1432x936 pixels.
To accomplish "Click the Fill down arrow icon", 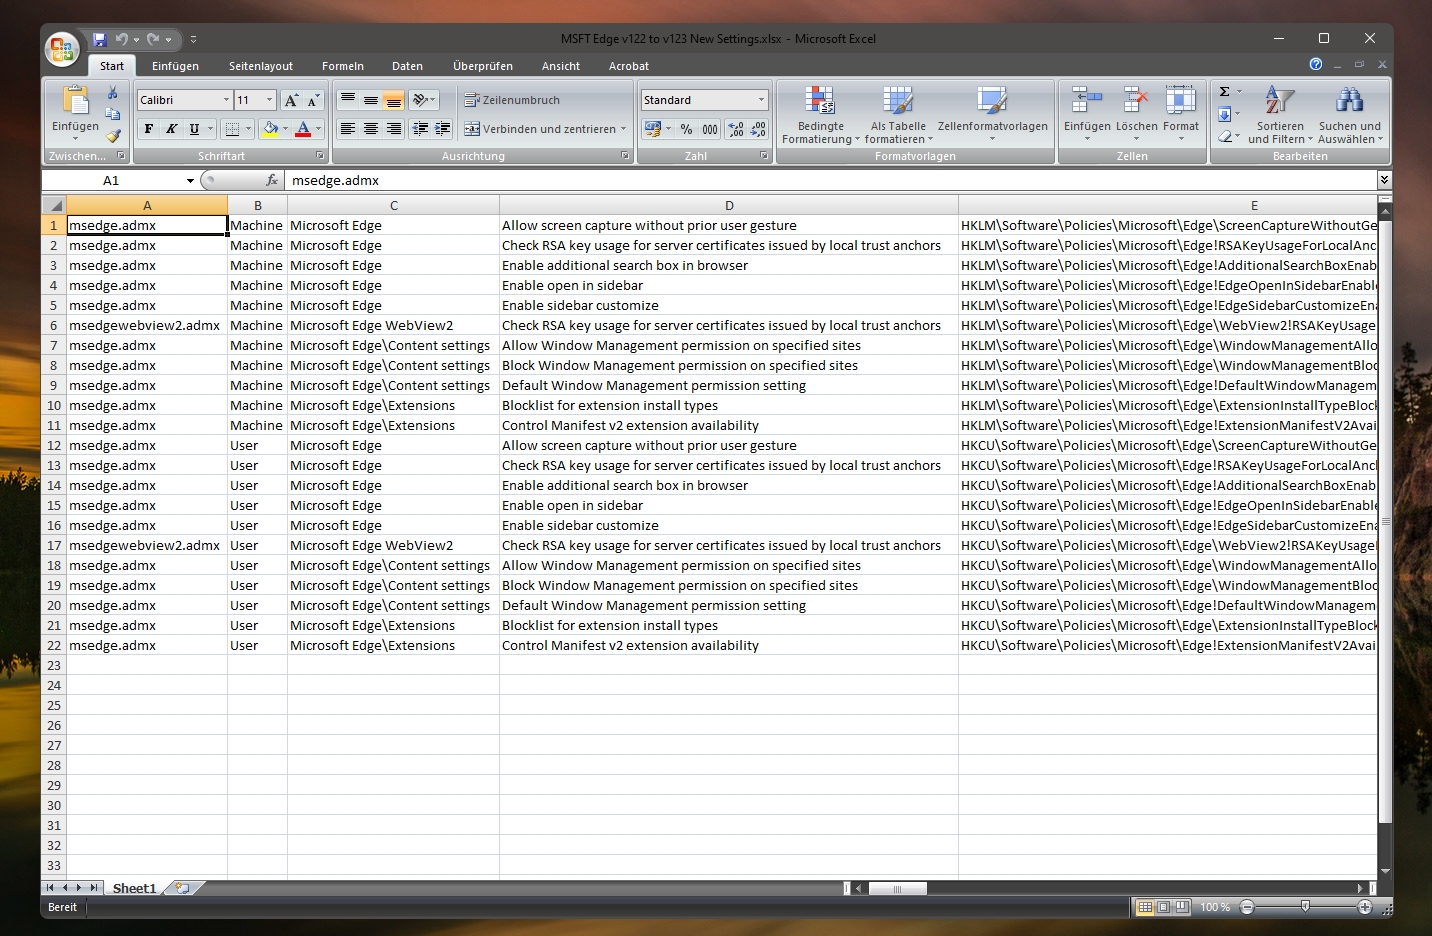I will click(x=1224, y=114).
